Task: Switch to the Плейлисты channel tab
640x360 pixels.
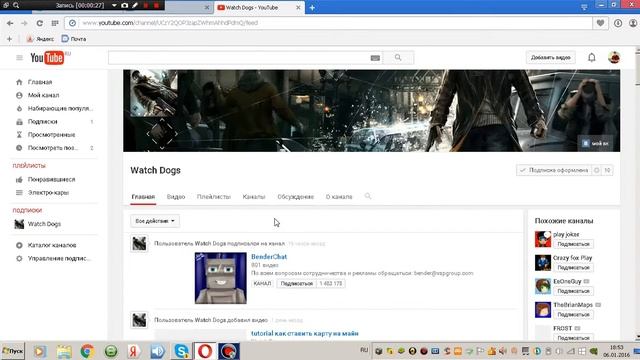Action: 214,197
